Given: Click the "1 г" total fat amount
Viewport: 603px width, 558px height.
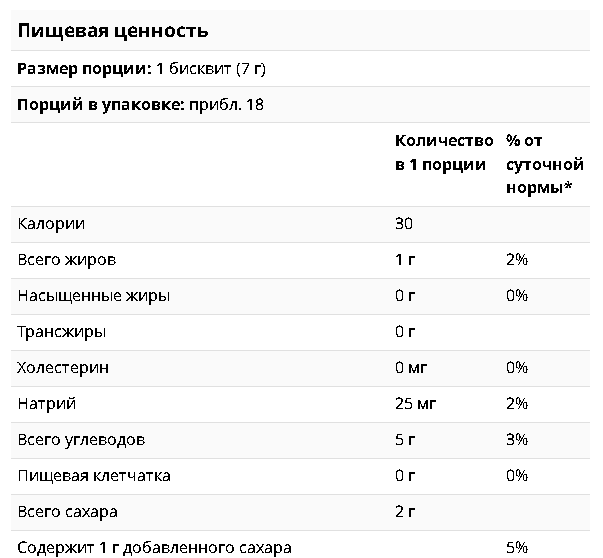Looking at the screenshot, I should 405,260.
